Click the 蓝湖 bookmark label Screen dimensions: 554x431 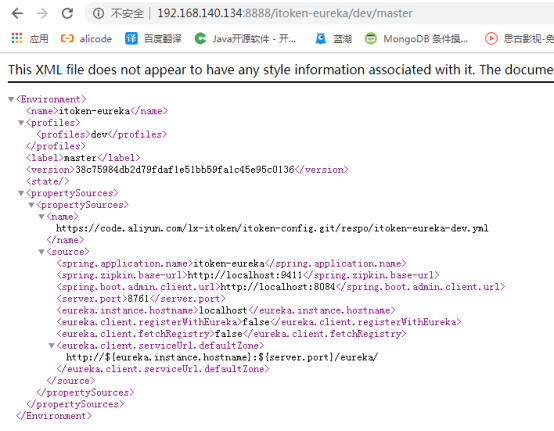point(342,39)
